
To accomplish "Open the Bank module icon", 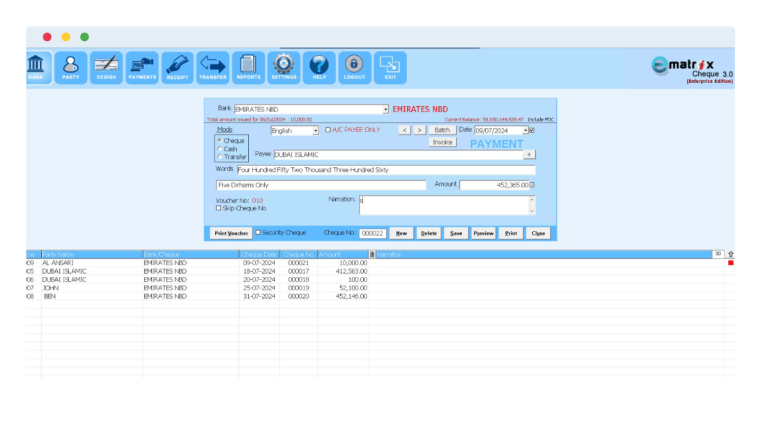I will 37,66.
